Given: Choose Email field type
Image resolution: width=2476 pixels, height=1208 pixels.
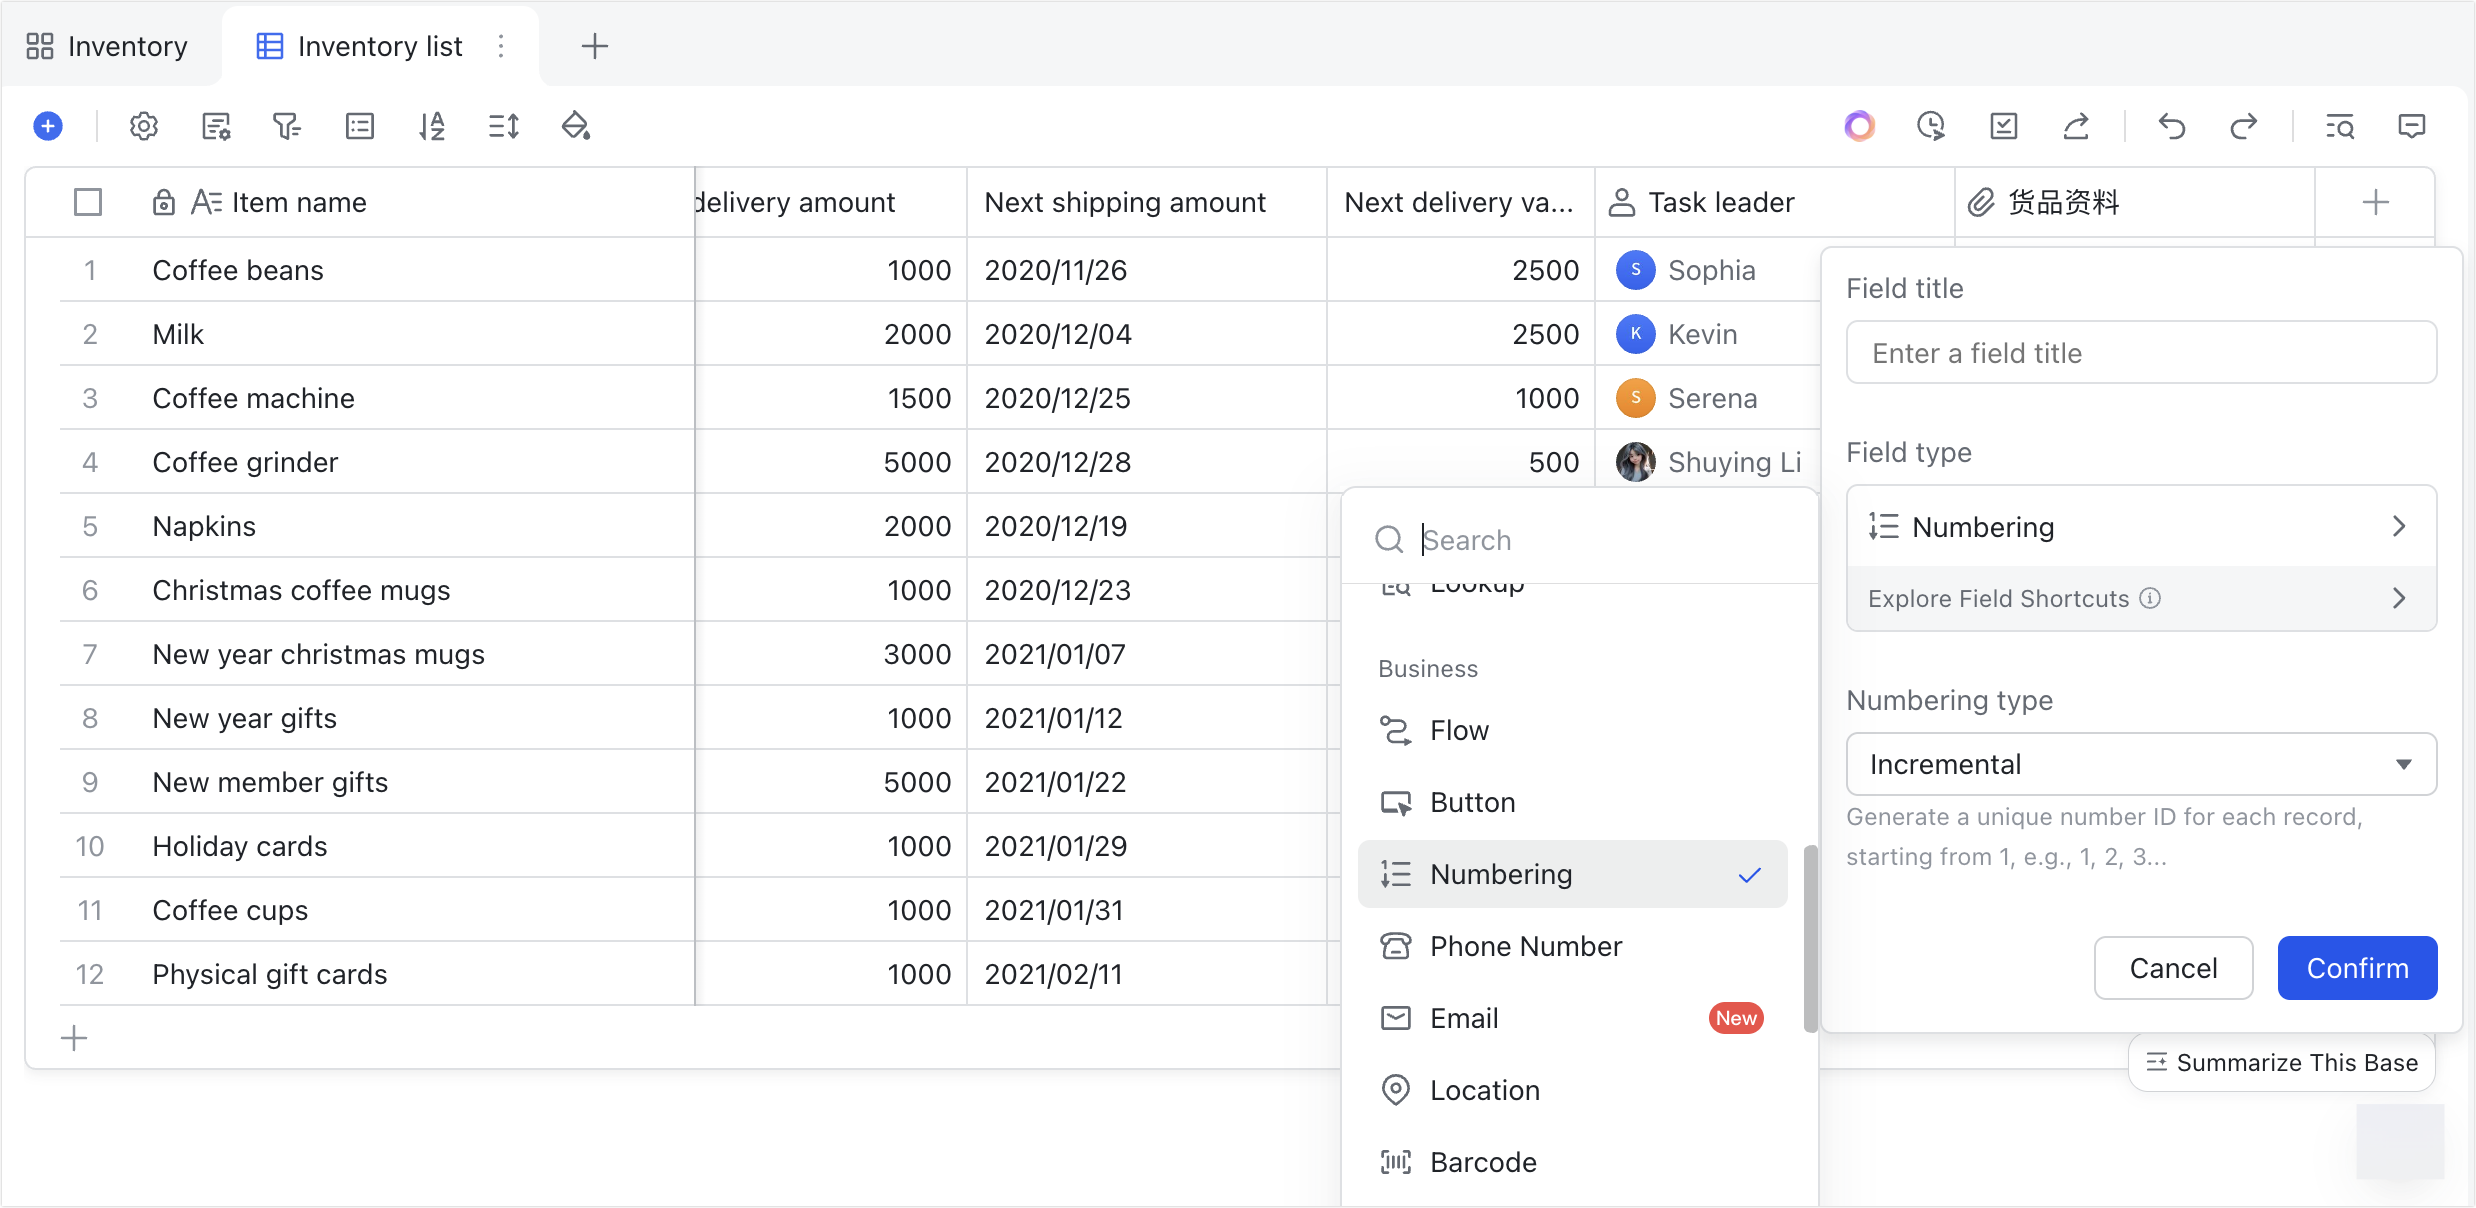Looking at the screenshot, I should (x=1572, y=1018).
